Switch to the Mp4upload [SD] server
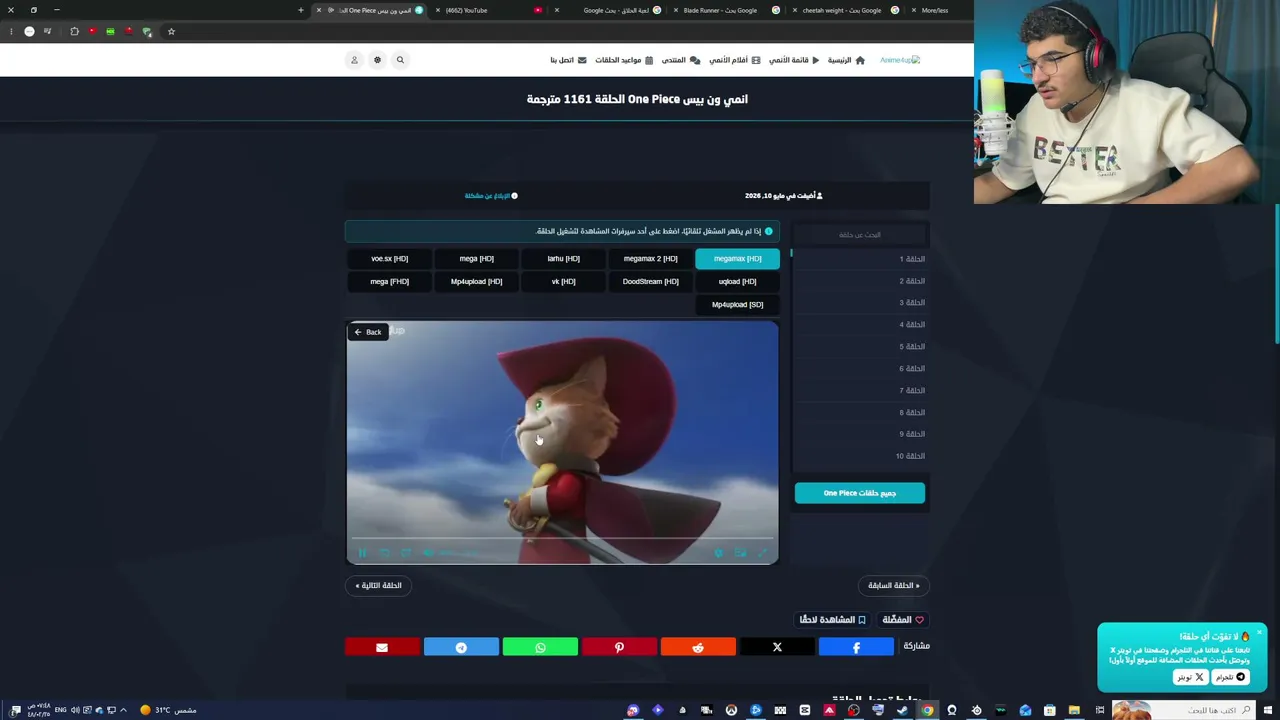 click(737, 305)
